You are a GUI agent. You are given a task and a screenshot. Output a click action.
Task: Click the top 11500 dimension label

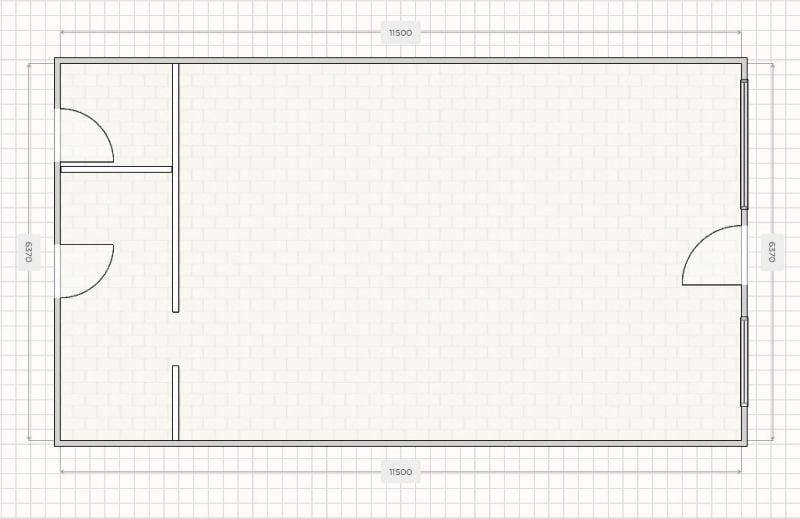[400, 33]
